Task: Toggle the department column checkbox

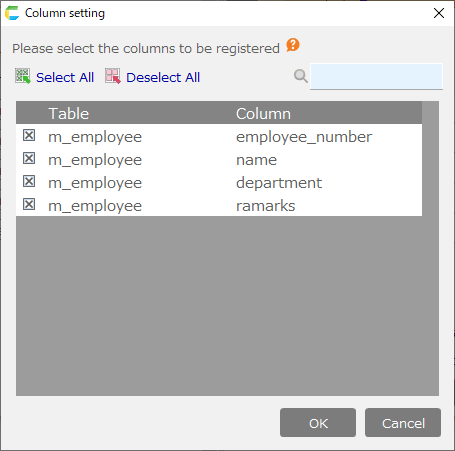Action: [x=29, y=181]
